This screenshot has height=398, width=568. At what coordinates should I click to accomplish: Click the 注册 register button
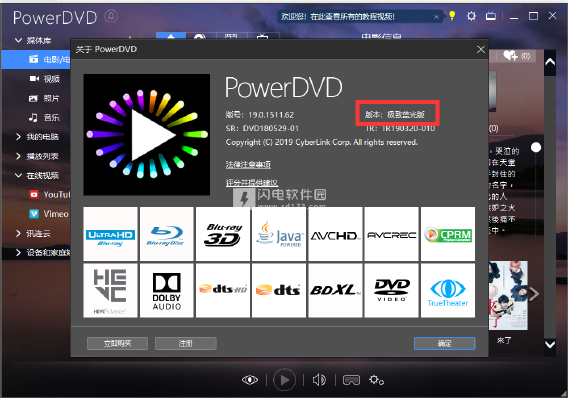(186, 343)
